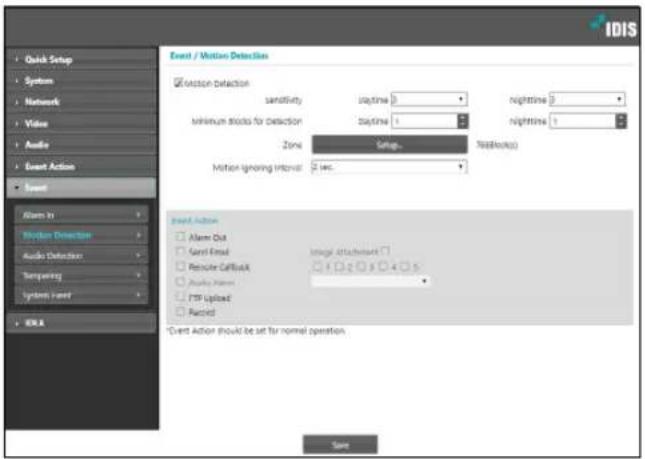Open the Audio Alarm file dropdown
Screen dimensions: 645x459
371,281
